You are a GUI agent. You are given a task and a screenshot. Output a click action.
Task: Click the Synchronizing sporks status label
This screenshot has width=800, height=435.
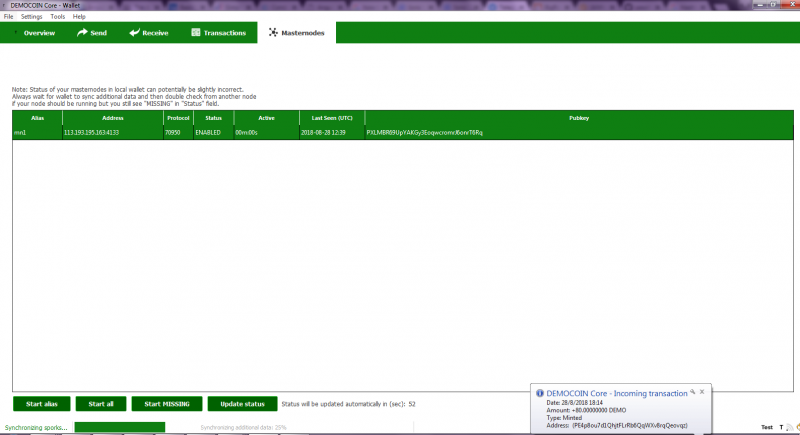36,427
